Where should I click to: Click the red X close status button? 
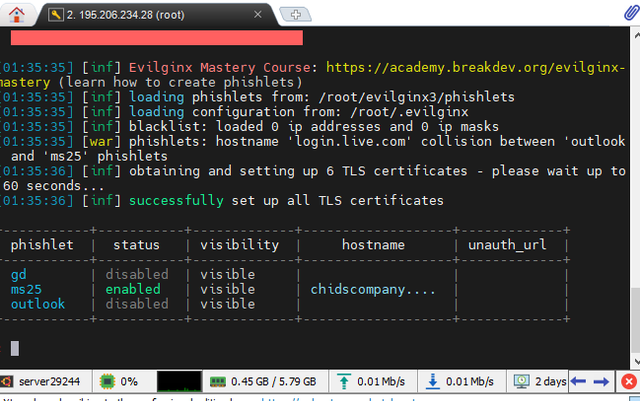coord(629,381)
